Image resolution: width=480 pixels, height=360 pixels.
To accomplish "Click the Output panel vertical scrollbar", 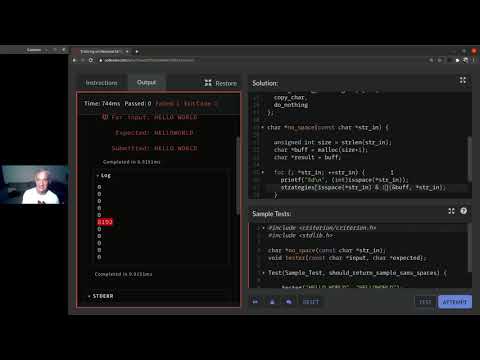I will [238, 176].
